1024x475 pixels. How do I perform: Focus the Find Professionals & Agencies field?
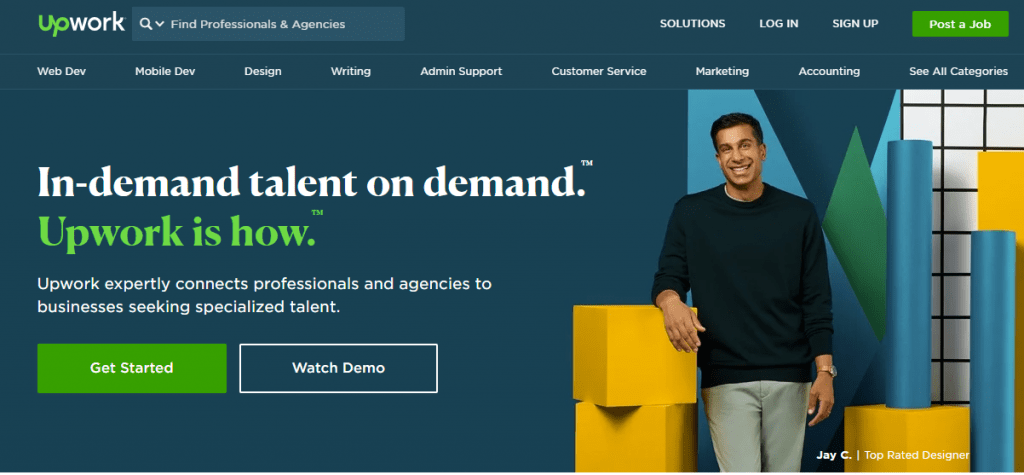click(x=268, y=24)
